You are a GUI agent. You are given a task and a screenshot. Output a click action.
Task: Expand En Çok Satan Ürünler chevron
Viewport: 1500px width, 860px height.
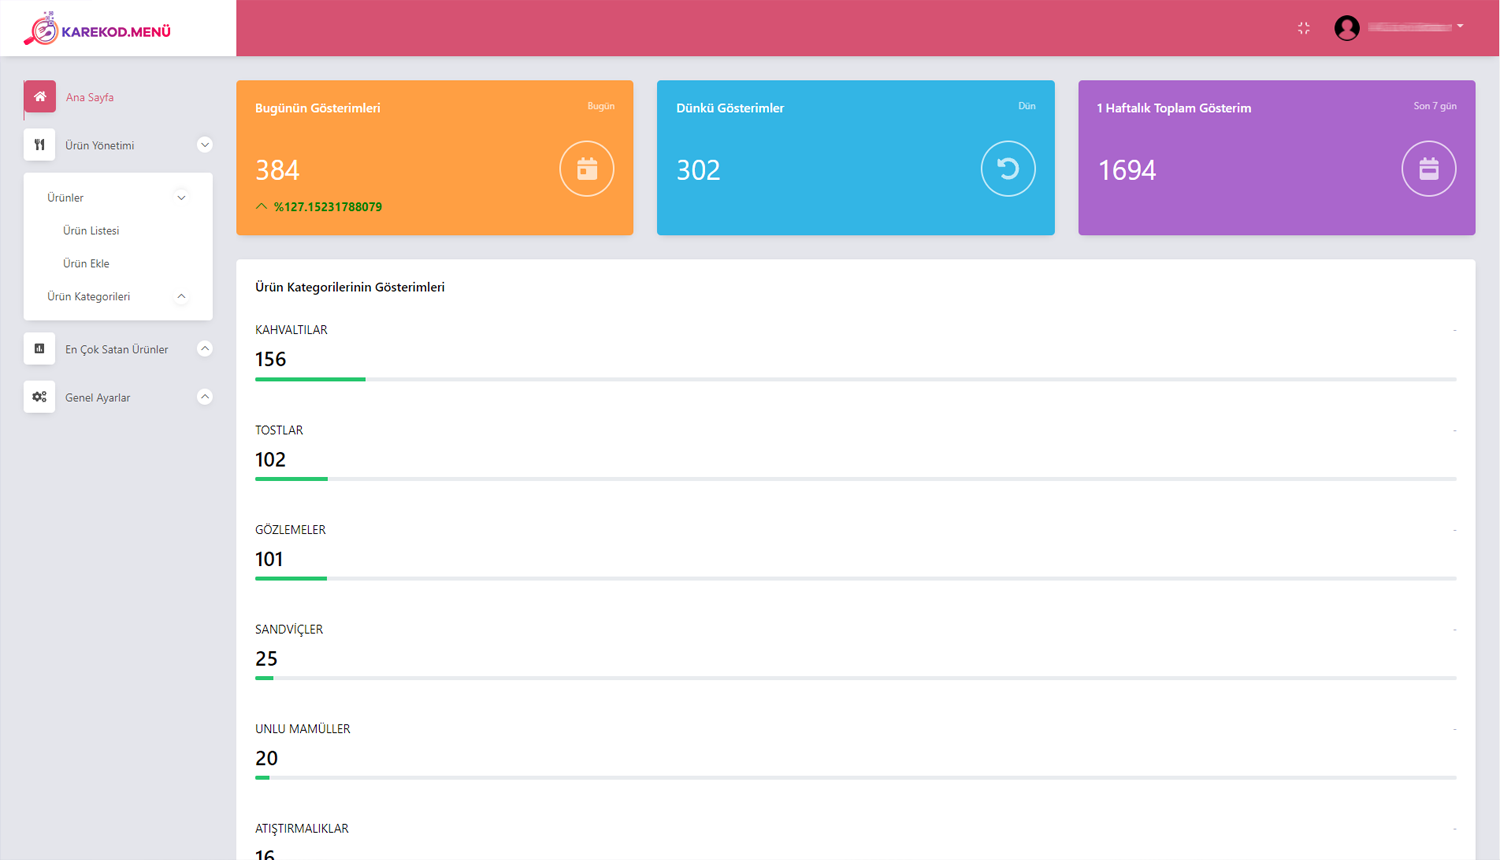pyautogui.click(x=205, y=349)
